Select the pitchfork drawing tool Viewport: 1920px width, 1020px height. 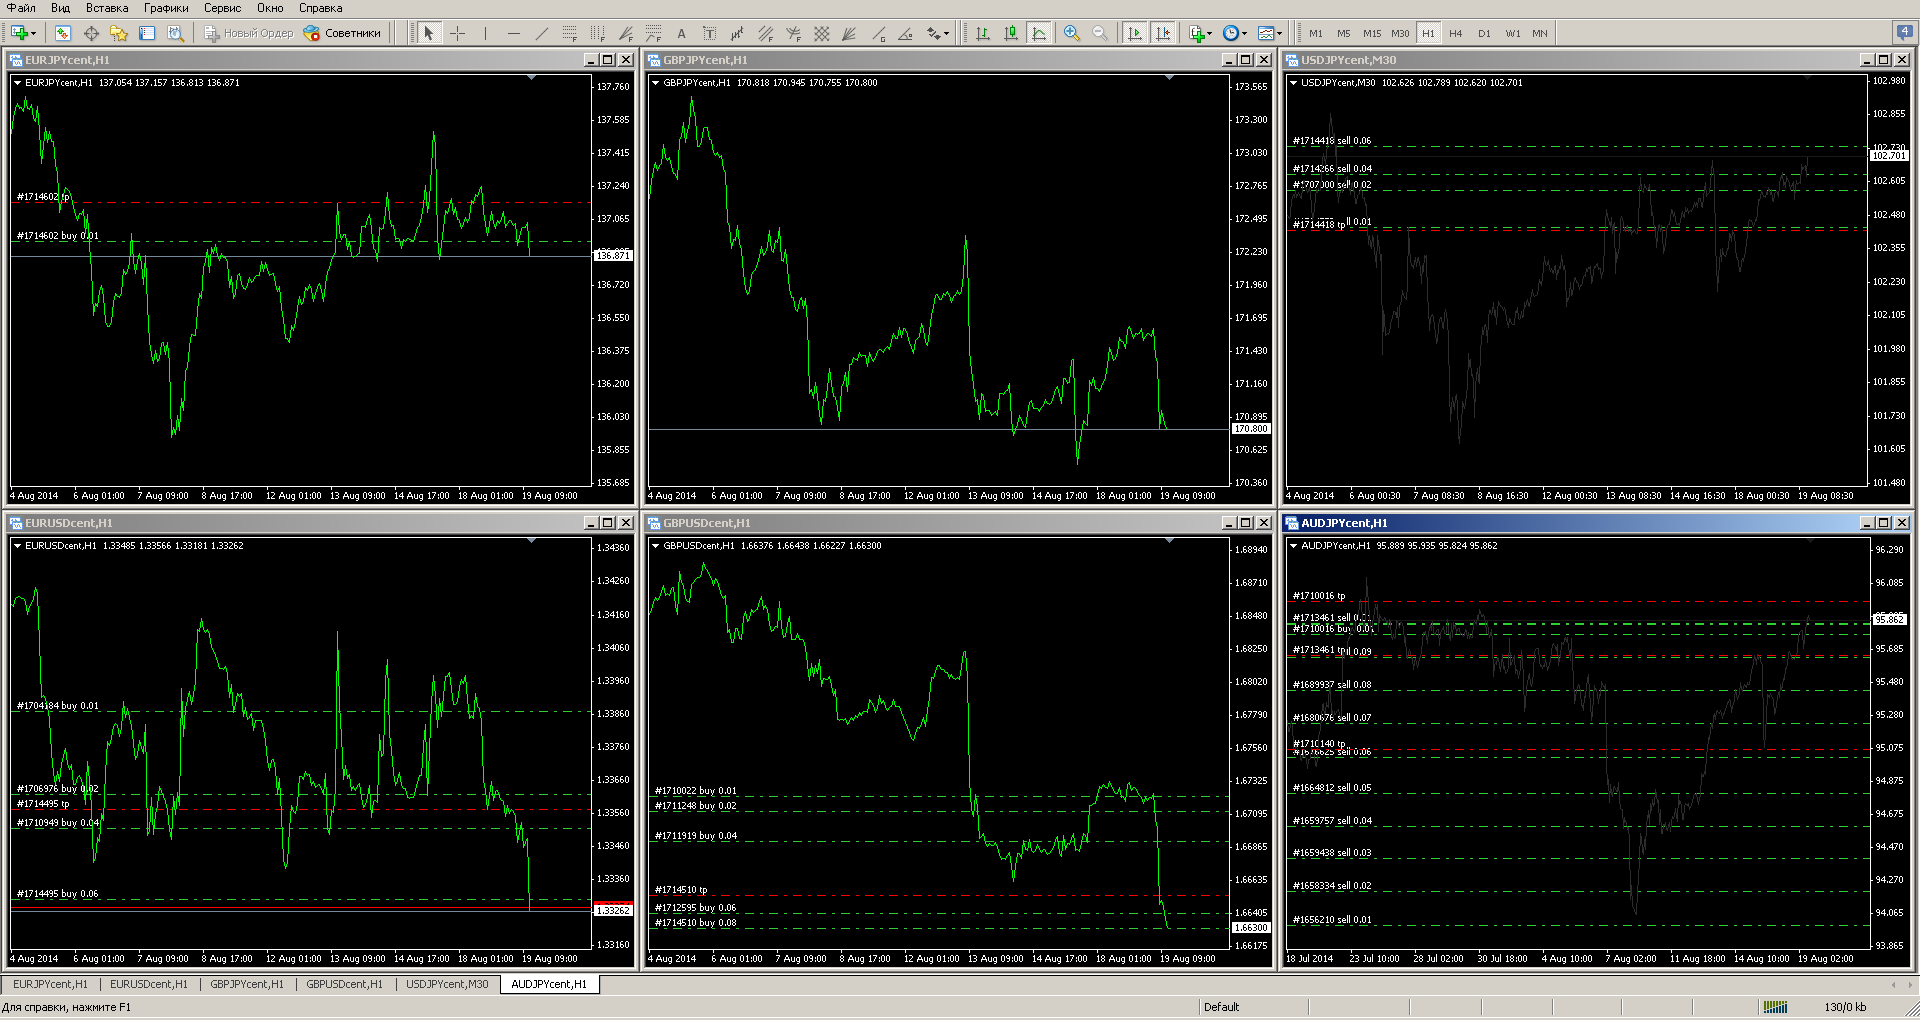click(793, 33)
